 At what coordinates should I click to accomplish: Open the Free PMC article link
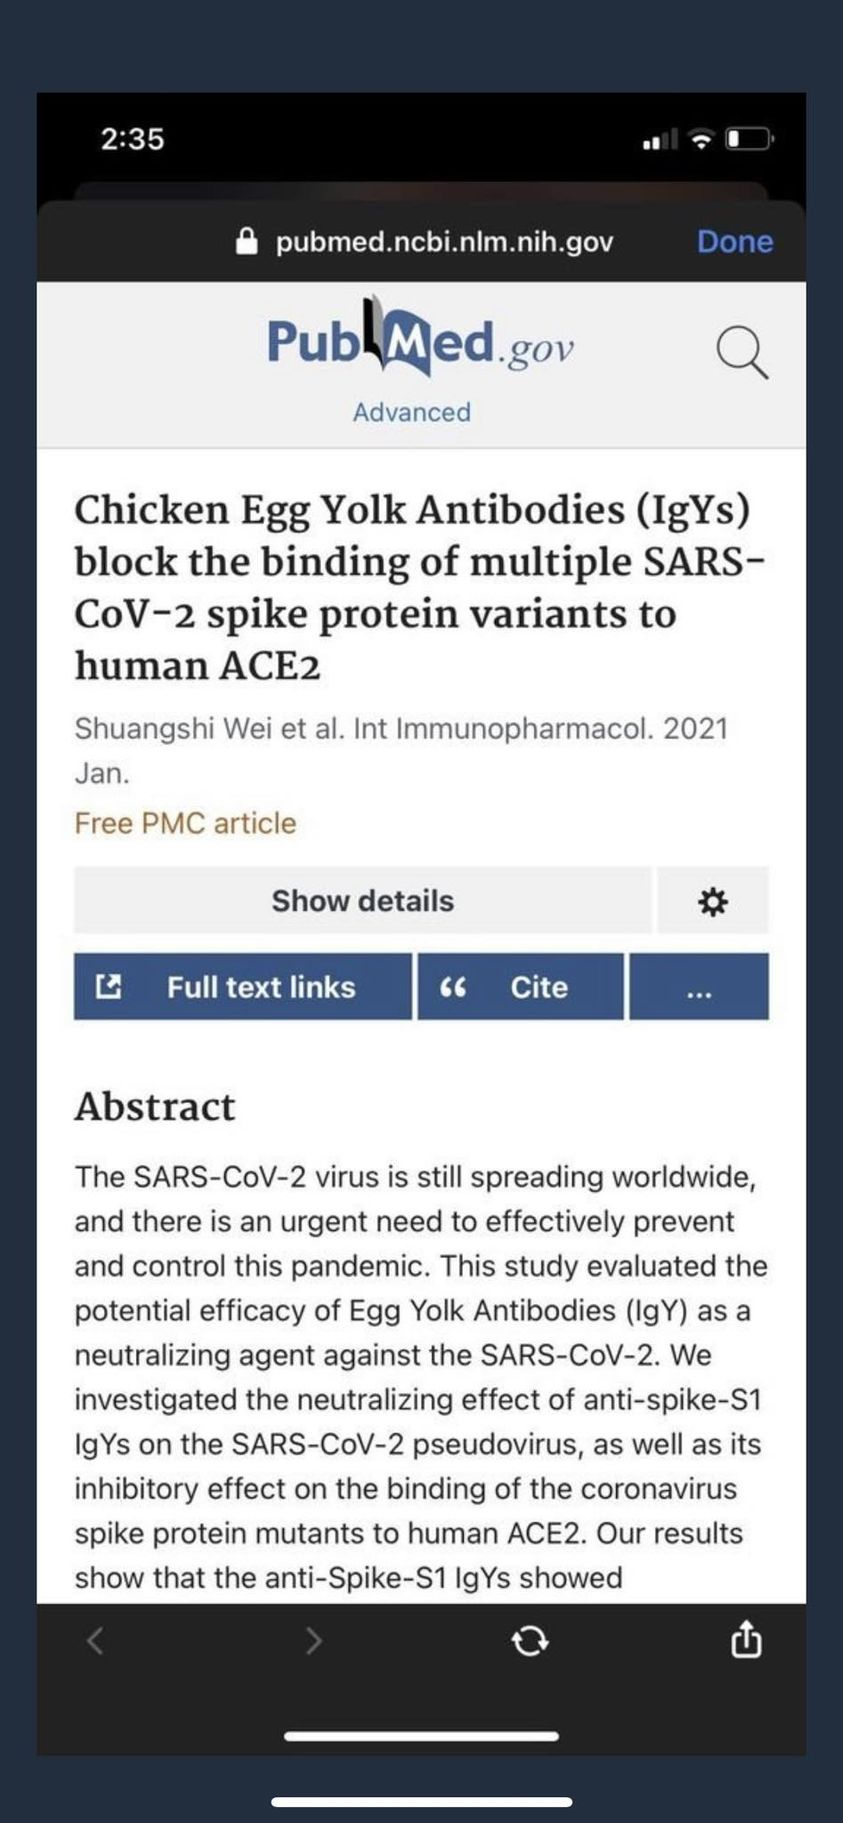pyautogui.click(x=185, y=823)
